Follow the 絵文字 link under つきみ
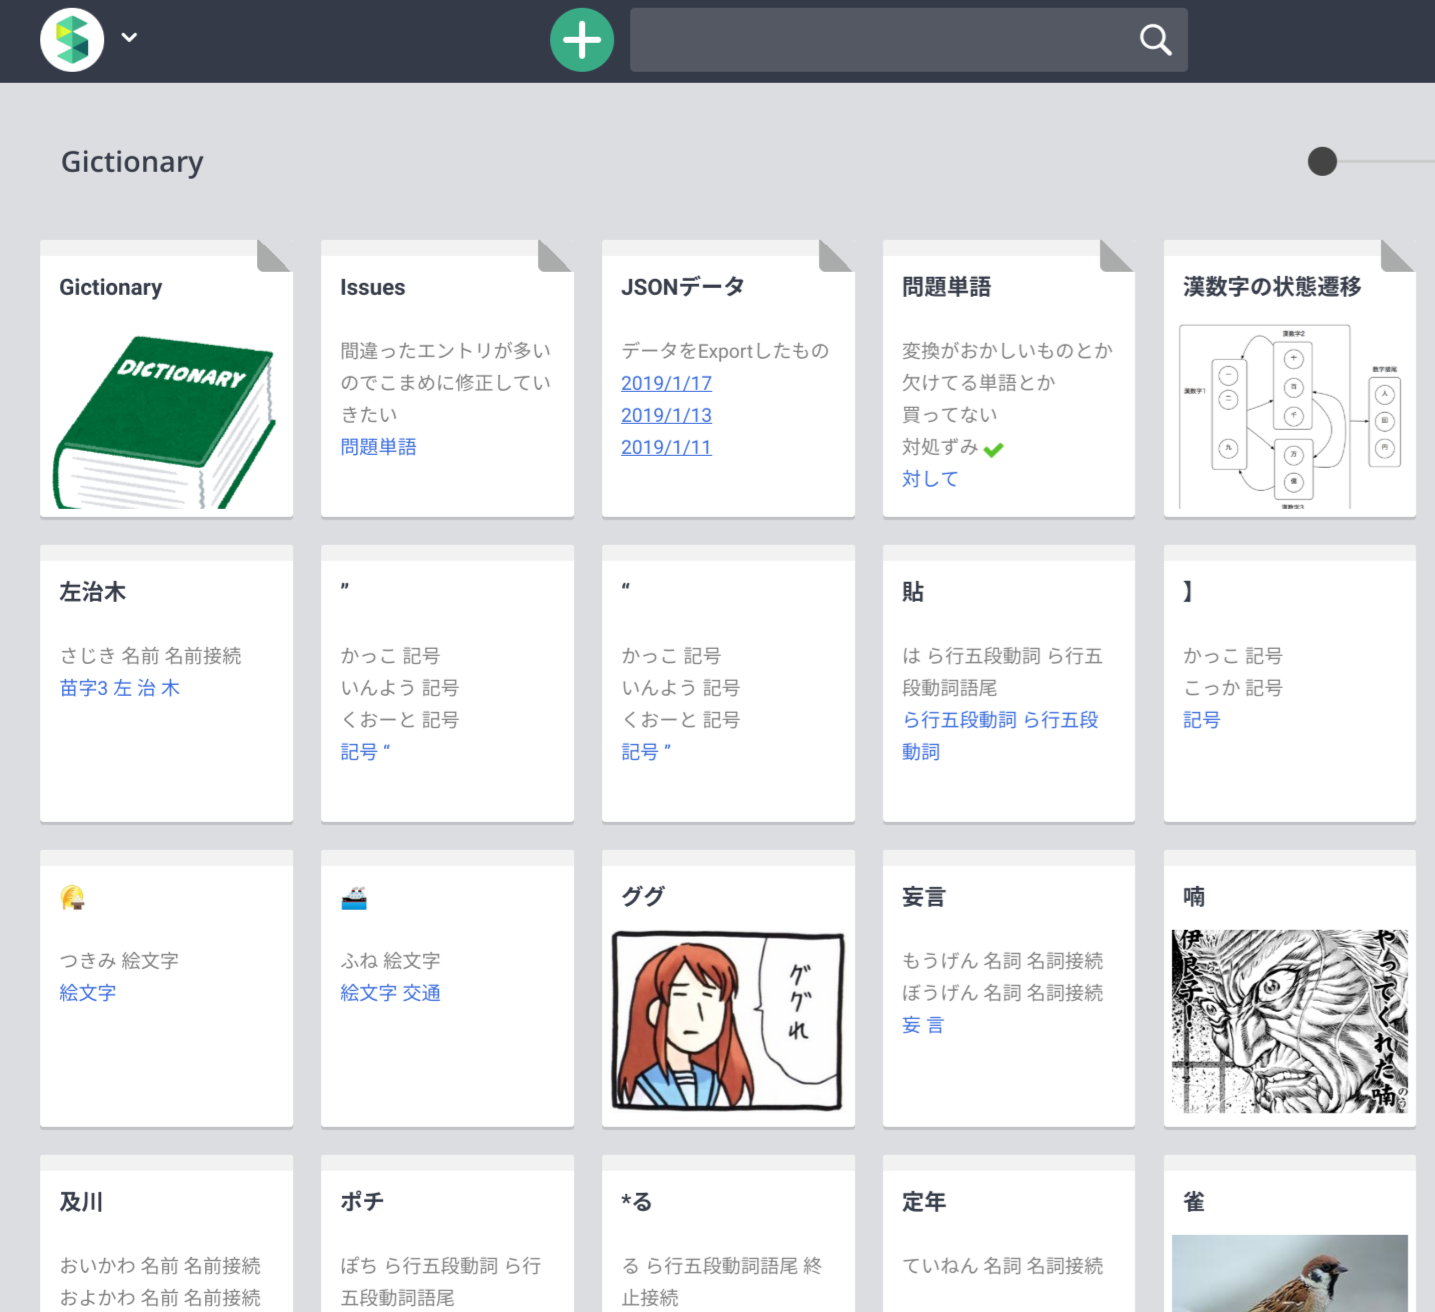 click(x=88, y=993)
